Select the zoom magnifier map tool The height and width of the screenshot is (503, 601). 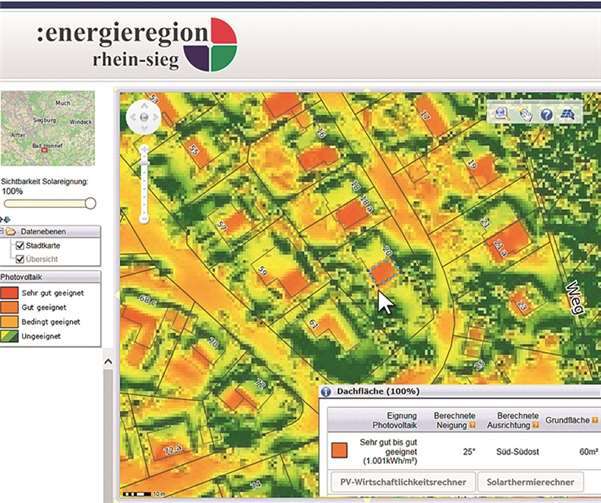(502, 113)
